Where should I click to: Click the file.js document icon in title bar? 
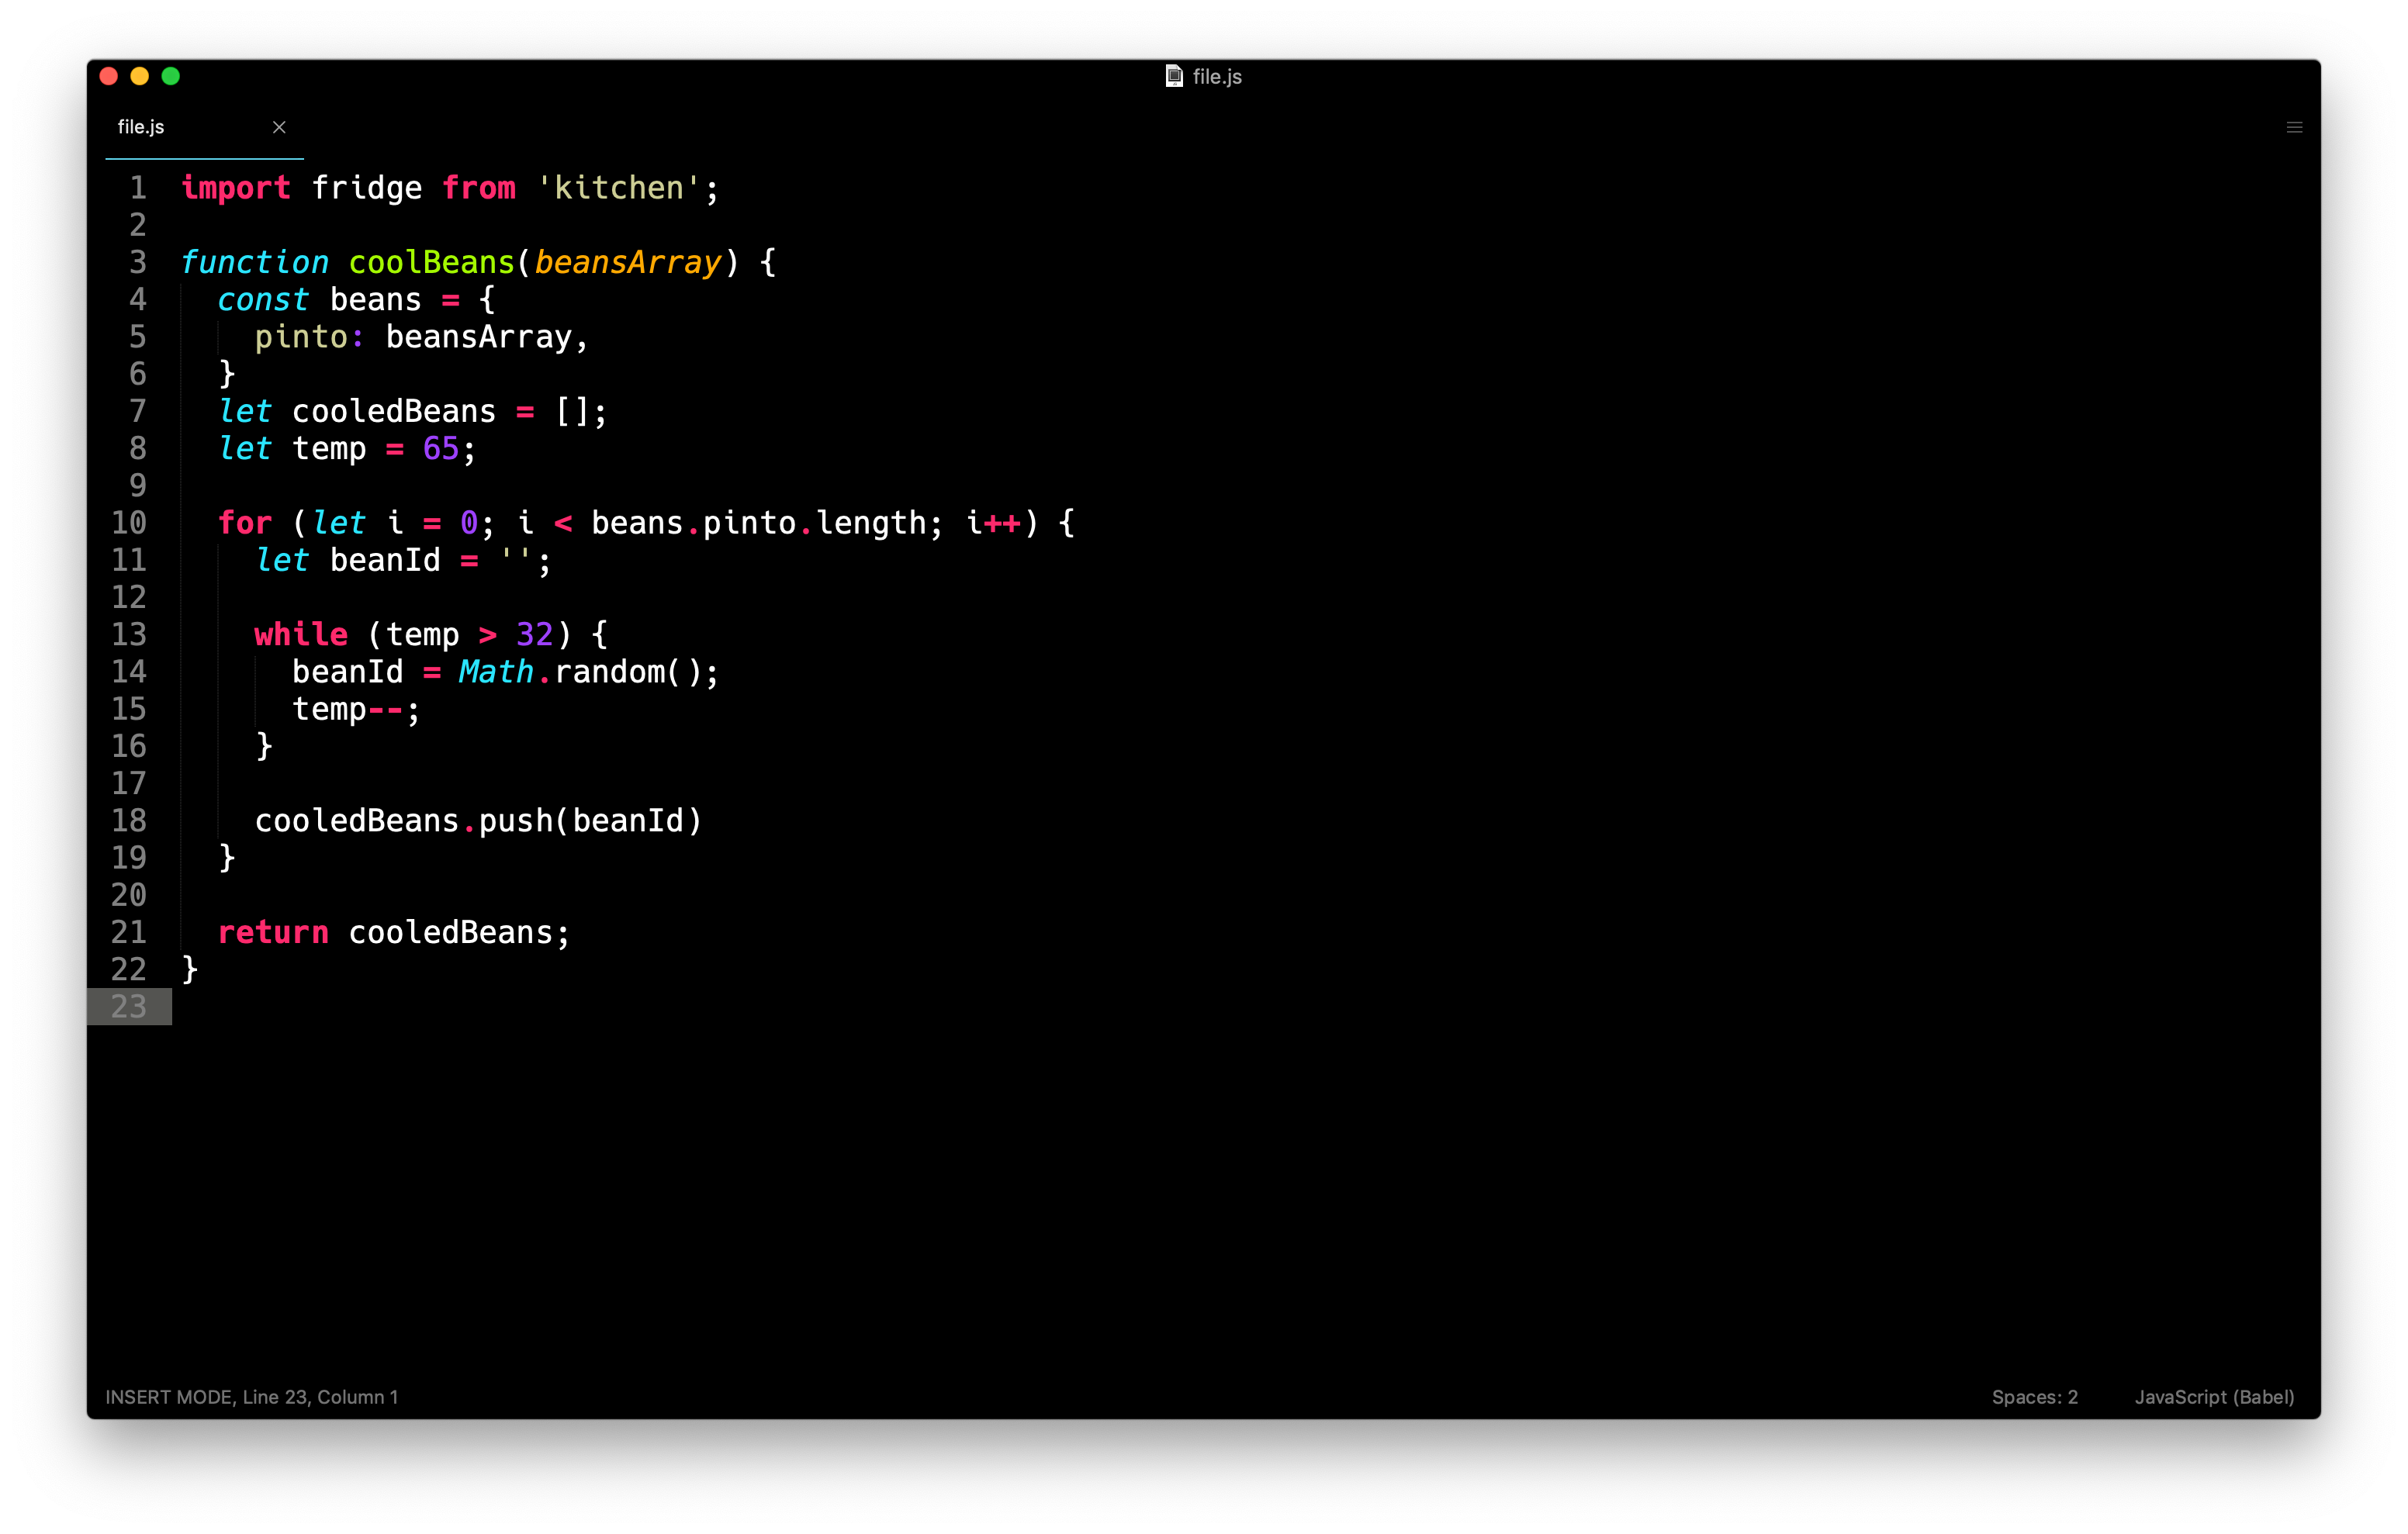pos(1174,76)
